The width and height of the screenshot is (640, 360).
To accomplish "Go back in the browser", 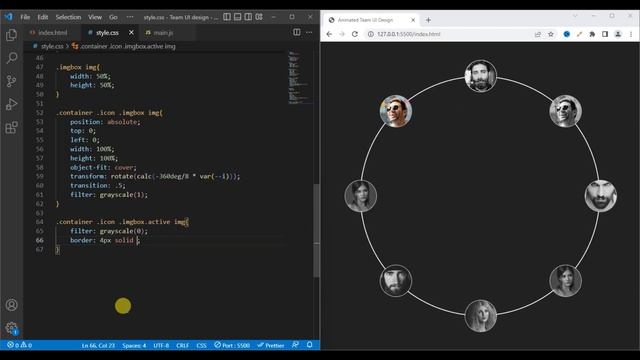I will [x=329, y=34].
